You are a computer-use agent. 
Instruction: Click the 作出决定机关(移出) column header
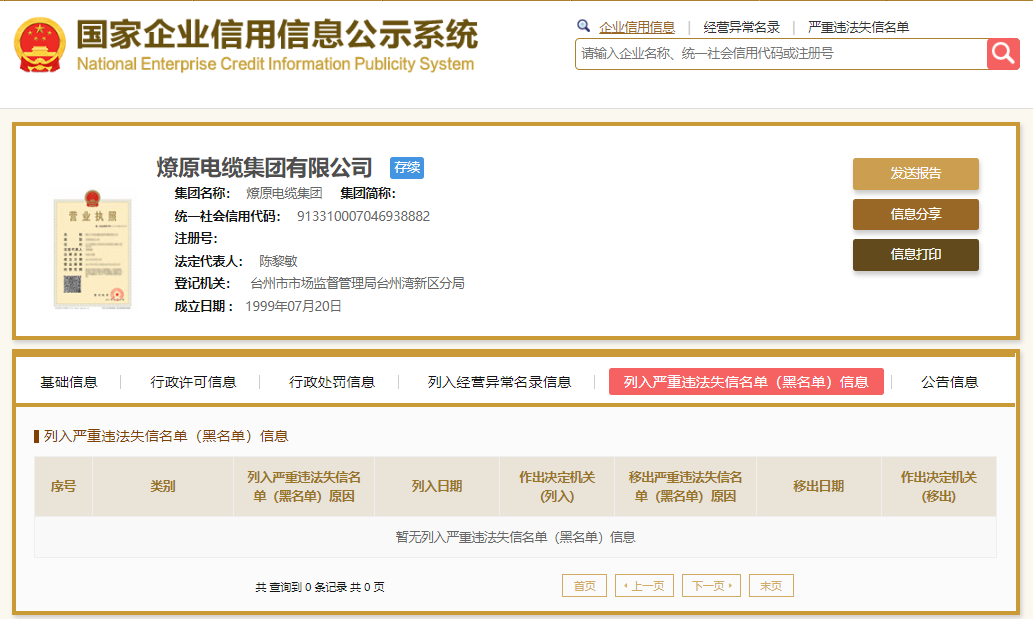click(x=939, y=487)
